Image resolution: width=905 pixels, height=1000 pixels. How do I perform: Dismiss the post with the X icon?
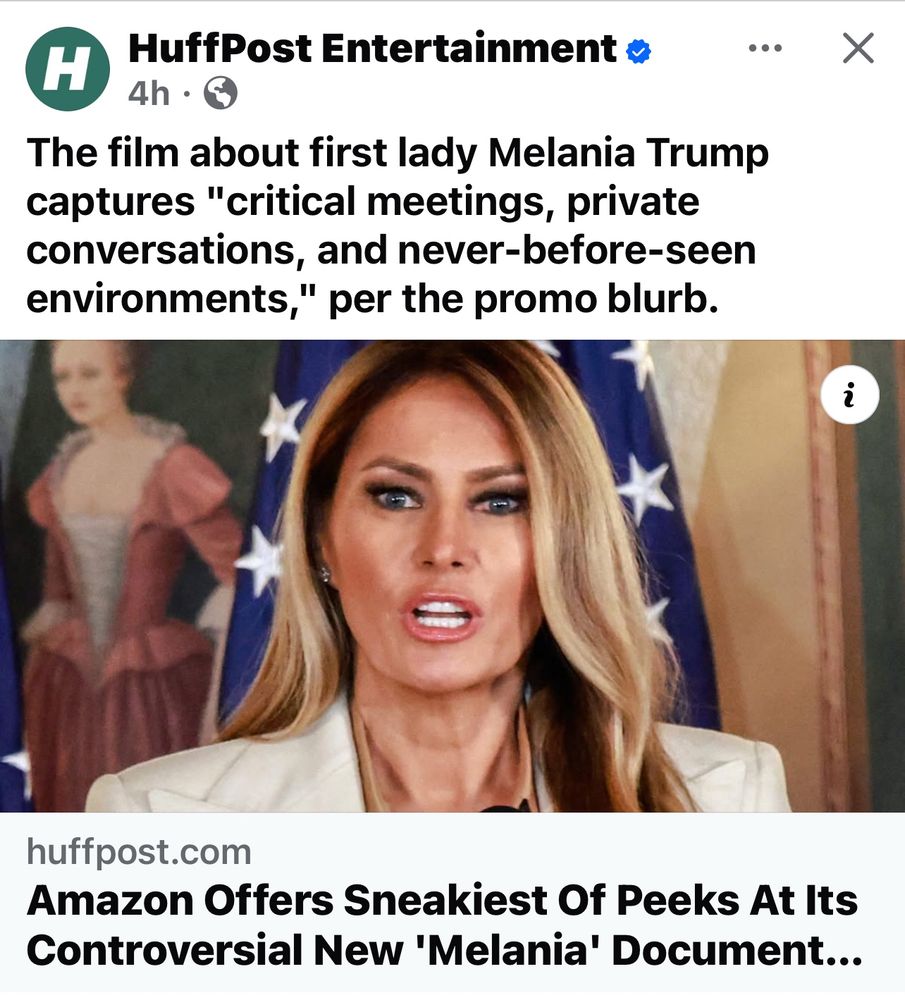tap(858, 48)
